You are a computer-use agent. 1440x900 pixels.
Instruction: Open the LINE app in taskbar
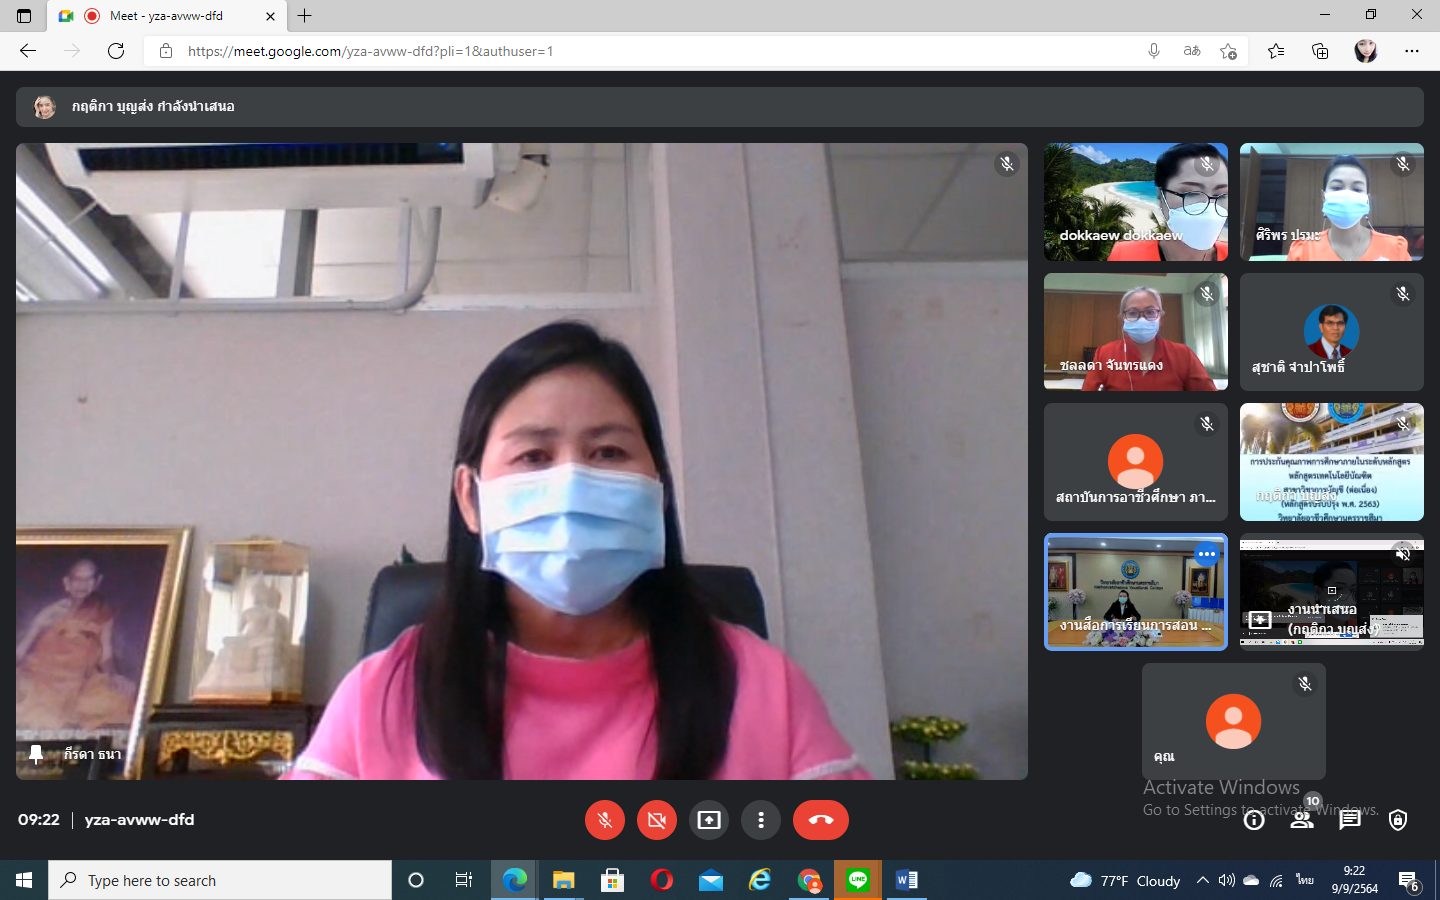(x=858, y=880)
